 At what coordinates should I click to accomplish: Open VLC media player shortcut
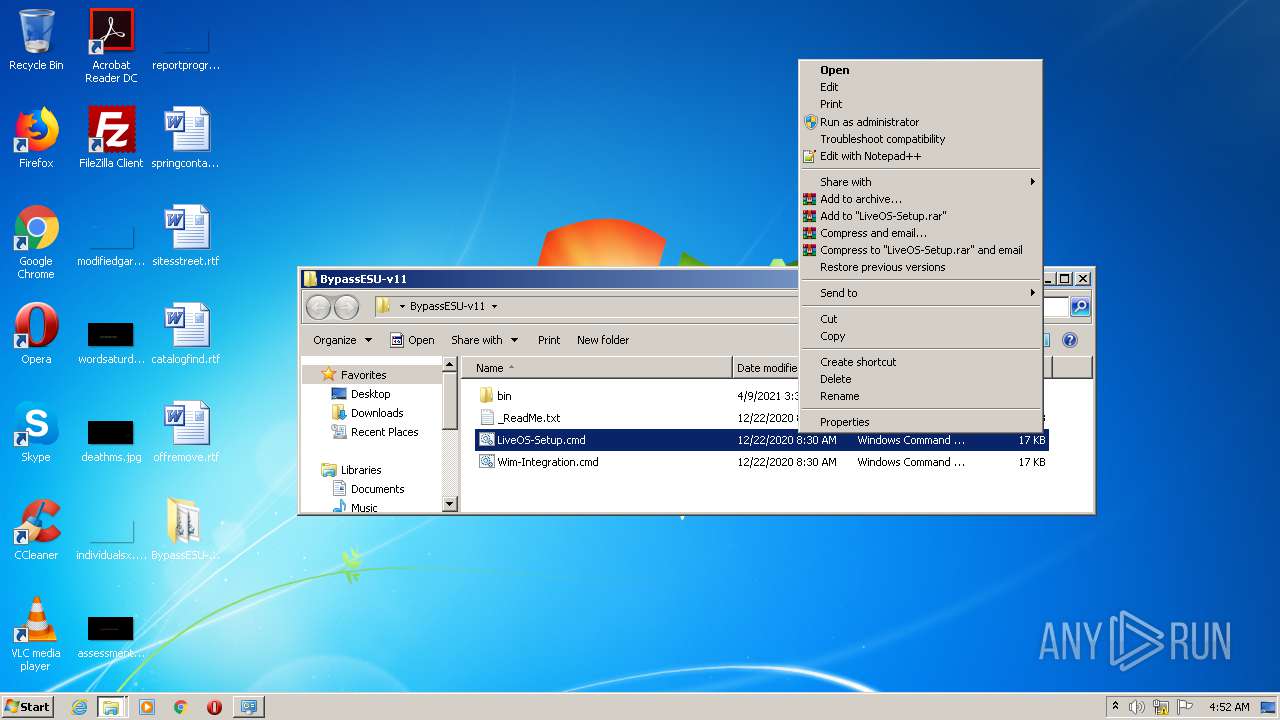(x=36, y=634)
